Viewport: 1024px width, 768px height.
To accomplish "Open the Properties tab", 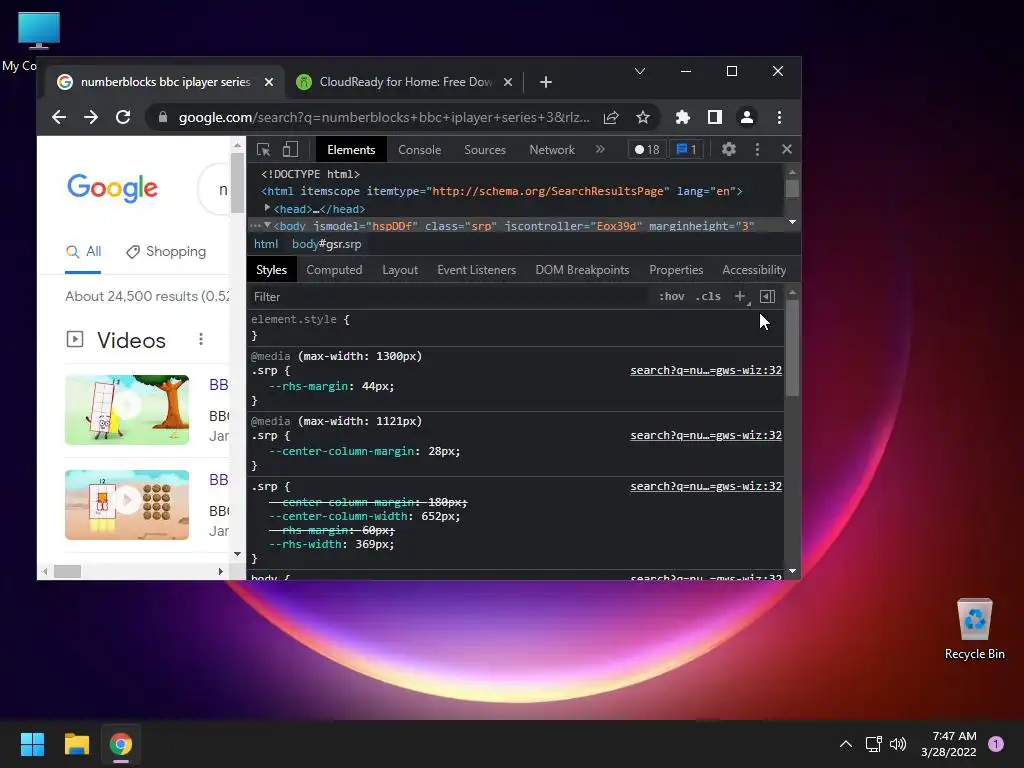I will tap(676, 270).
